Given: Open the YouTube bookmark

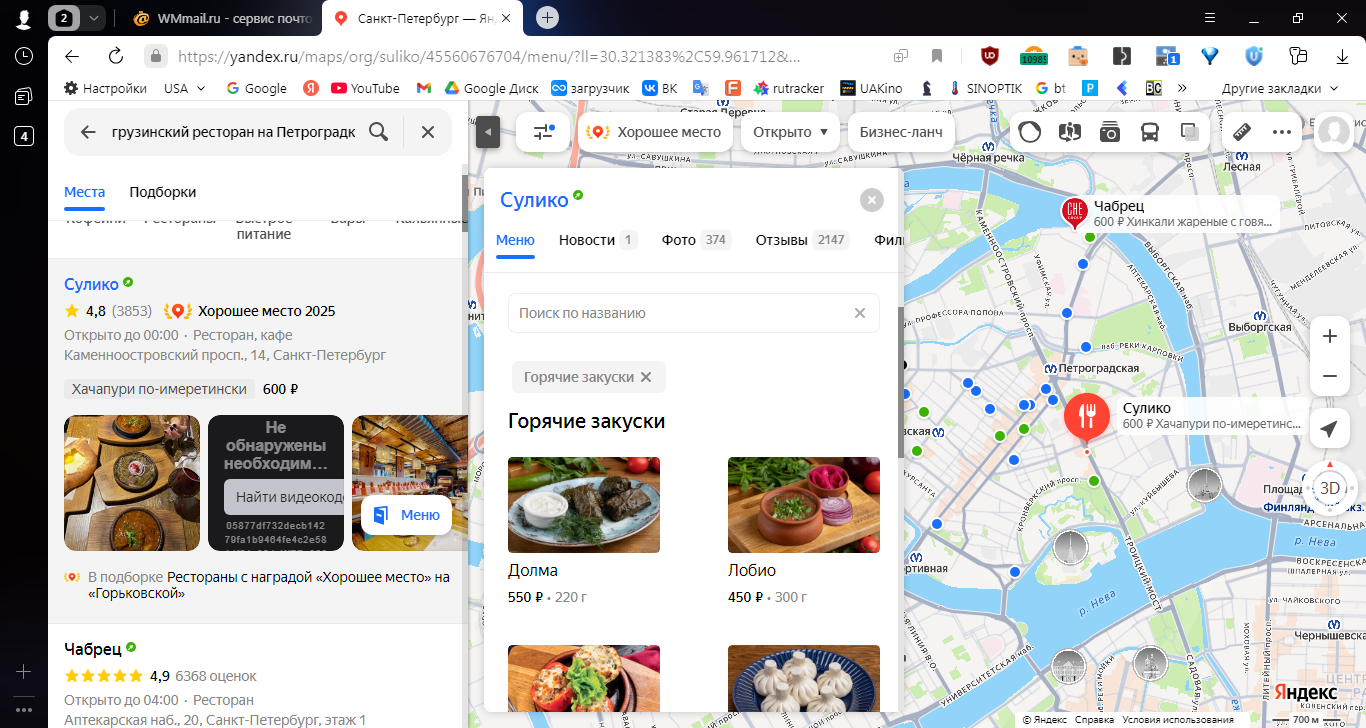Looking at the screenshot, I should [x=365, y=88].
